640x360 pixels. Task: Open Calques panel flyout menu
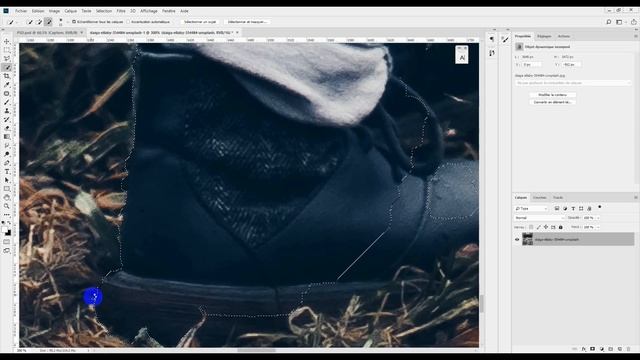pyautogui.click(x=635, y=198)
